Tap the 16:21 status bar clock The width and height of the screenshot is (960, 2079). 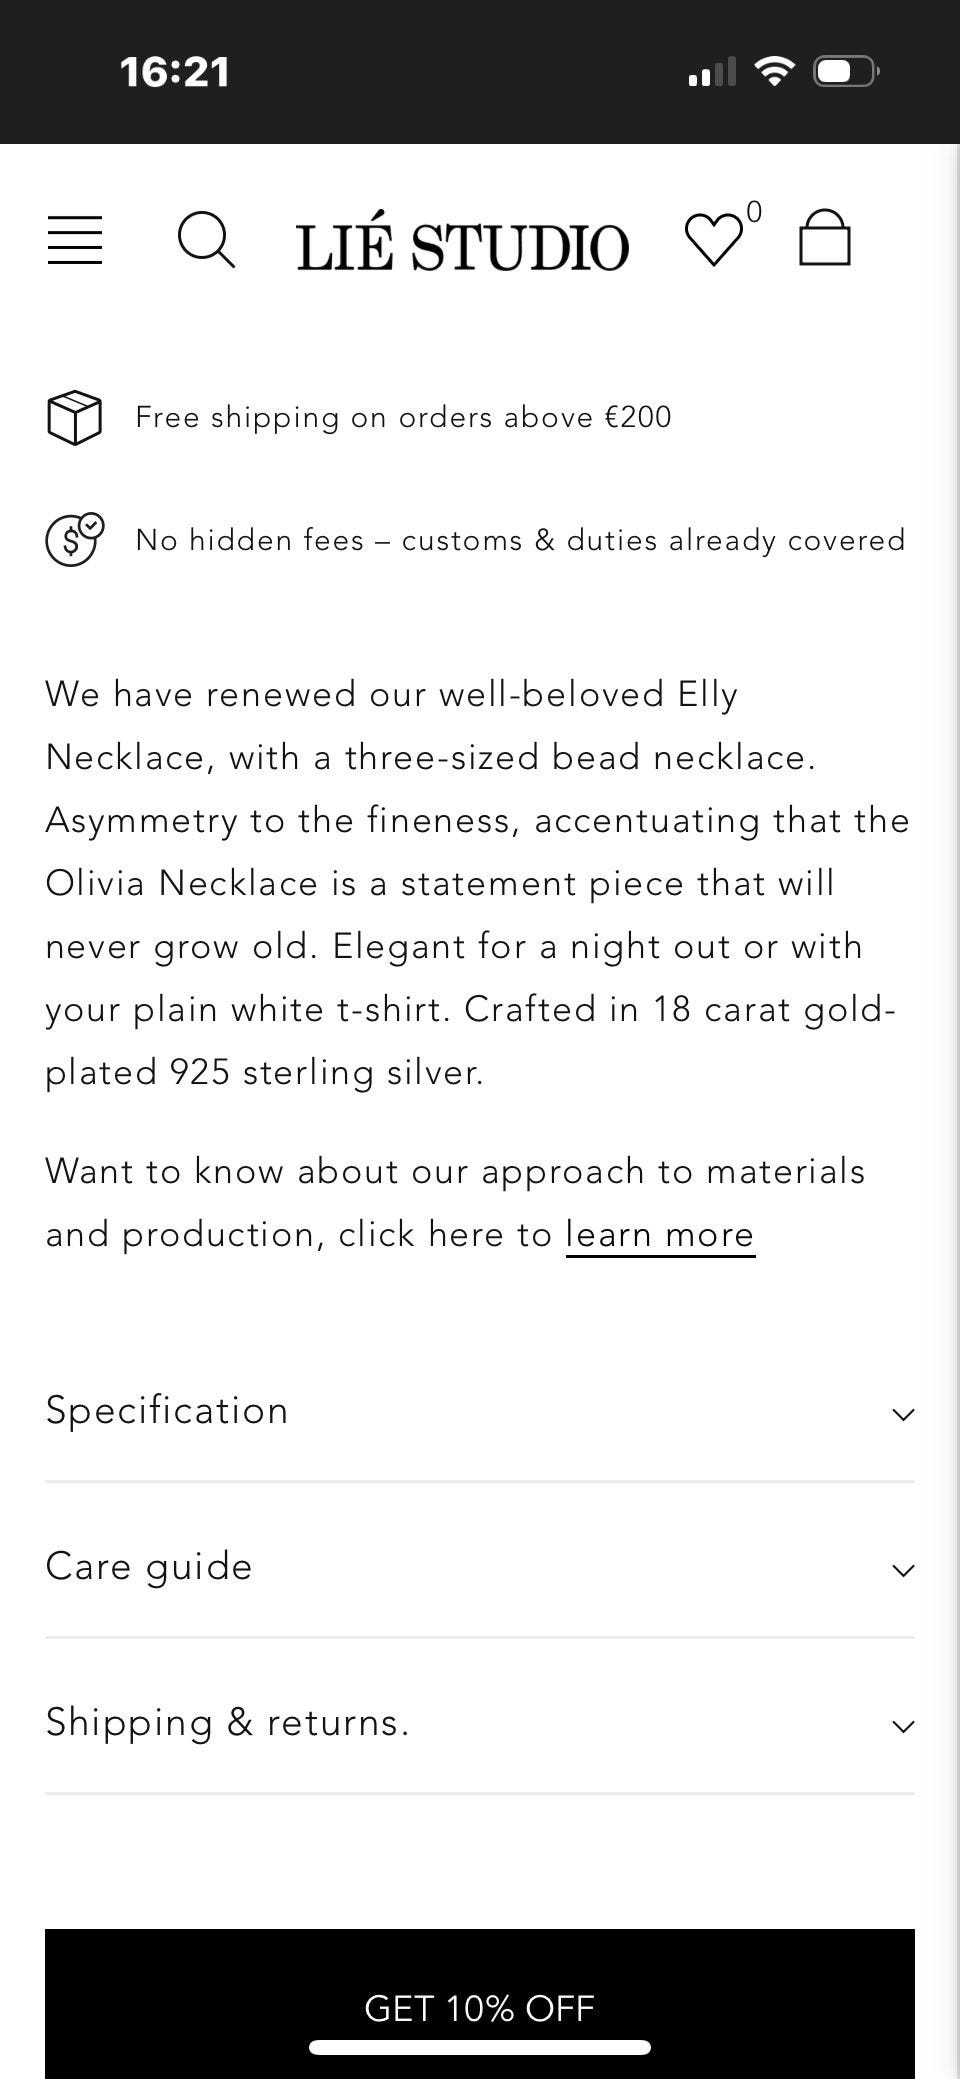pyautogui.click(x=175, y=72)
